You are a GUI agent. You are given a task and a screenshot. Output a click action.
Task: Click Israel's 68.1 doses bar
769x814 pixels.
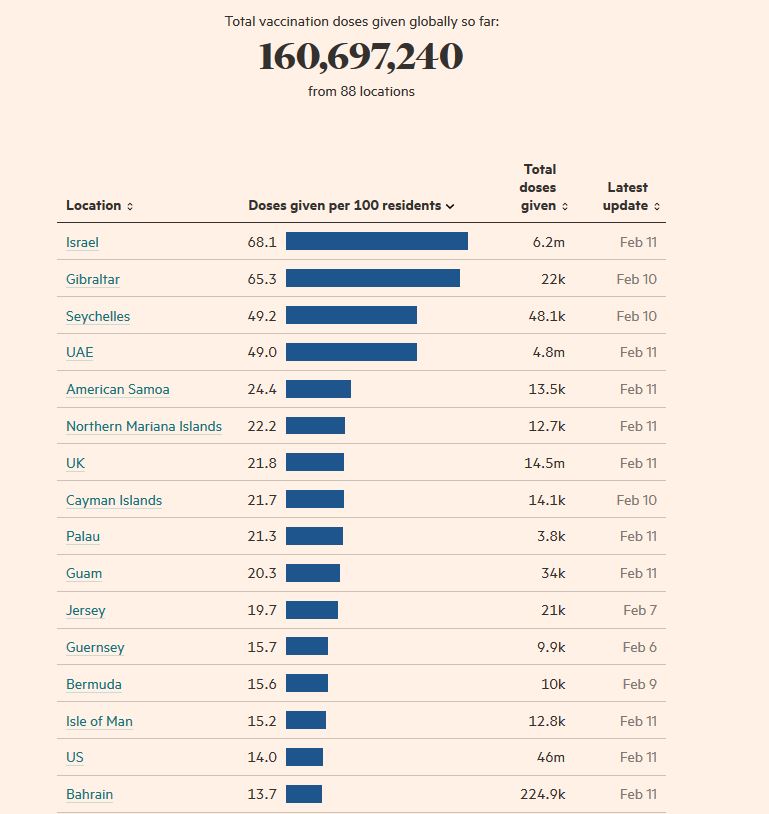376,241
